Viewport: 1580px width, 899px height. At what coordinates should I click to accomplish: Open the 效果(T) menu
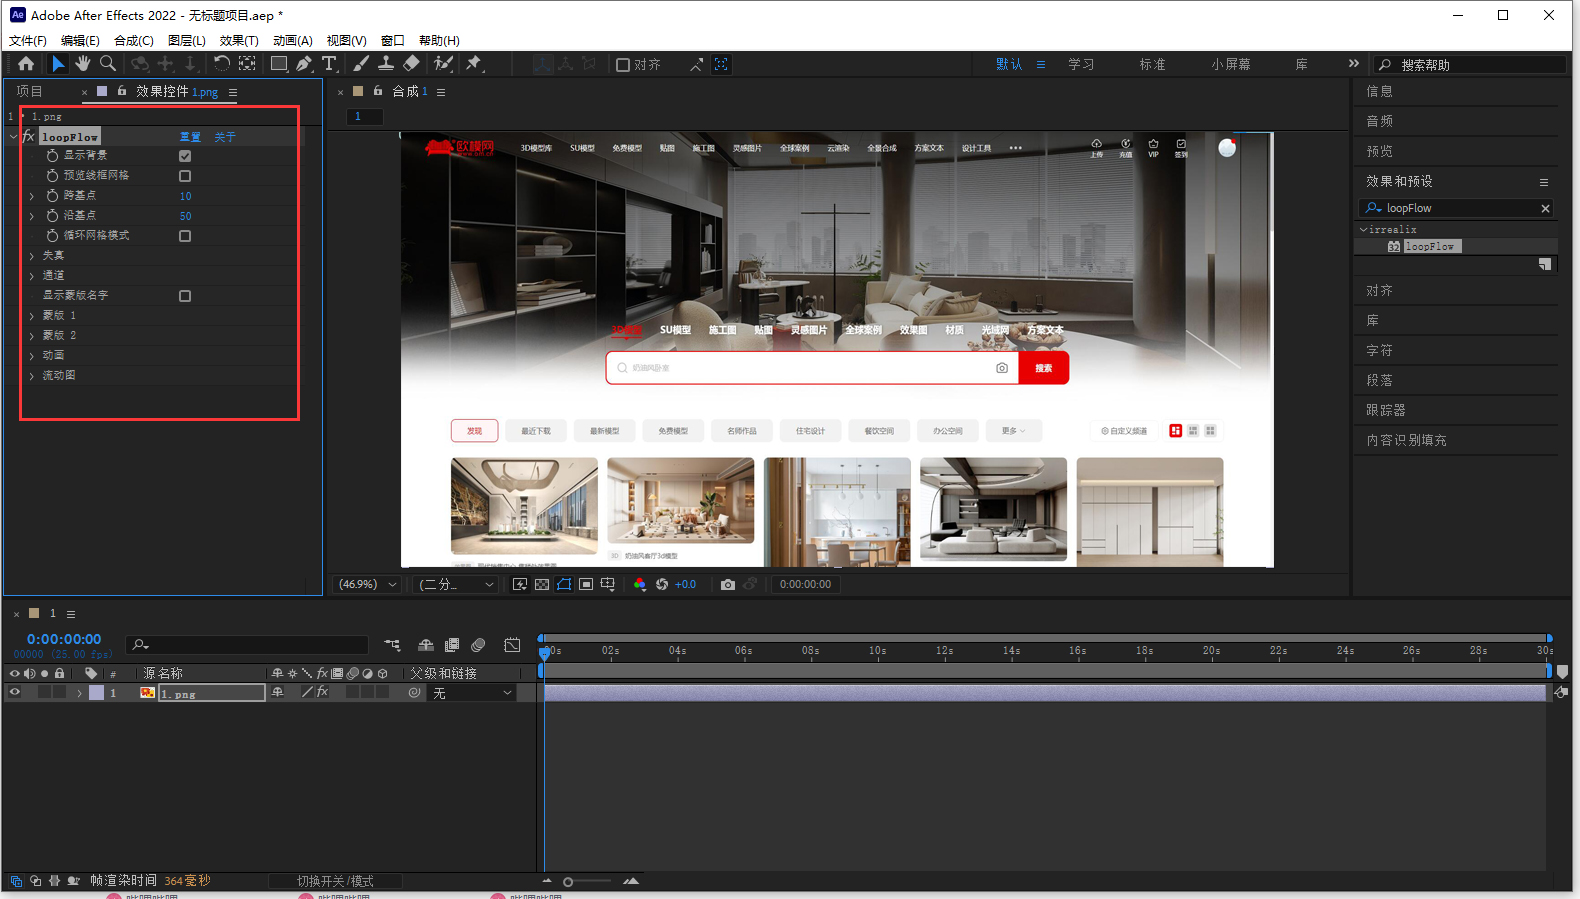(238, 41)
